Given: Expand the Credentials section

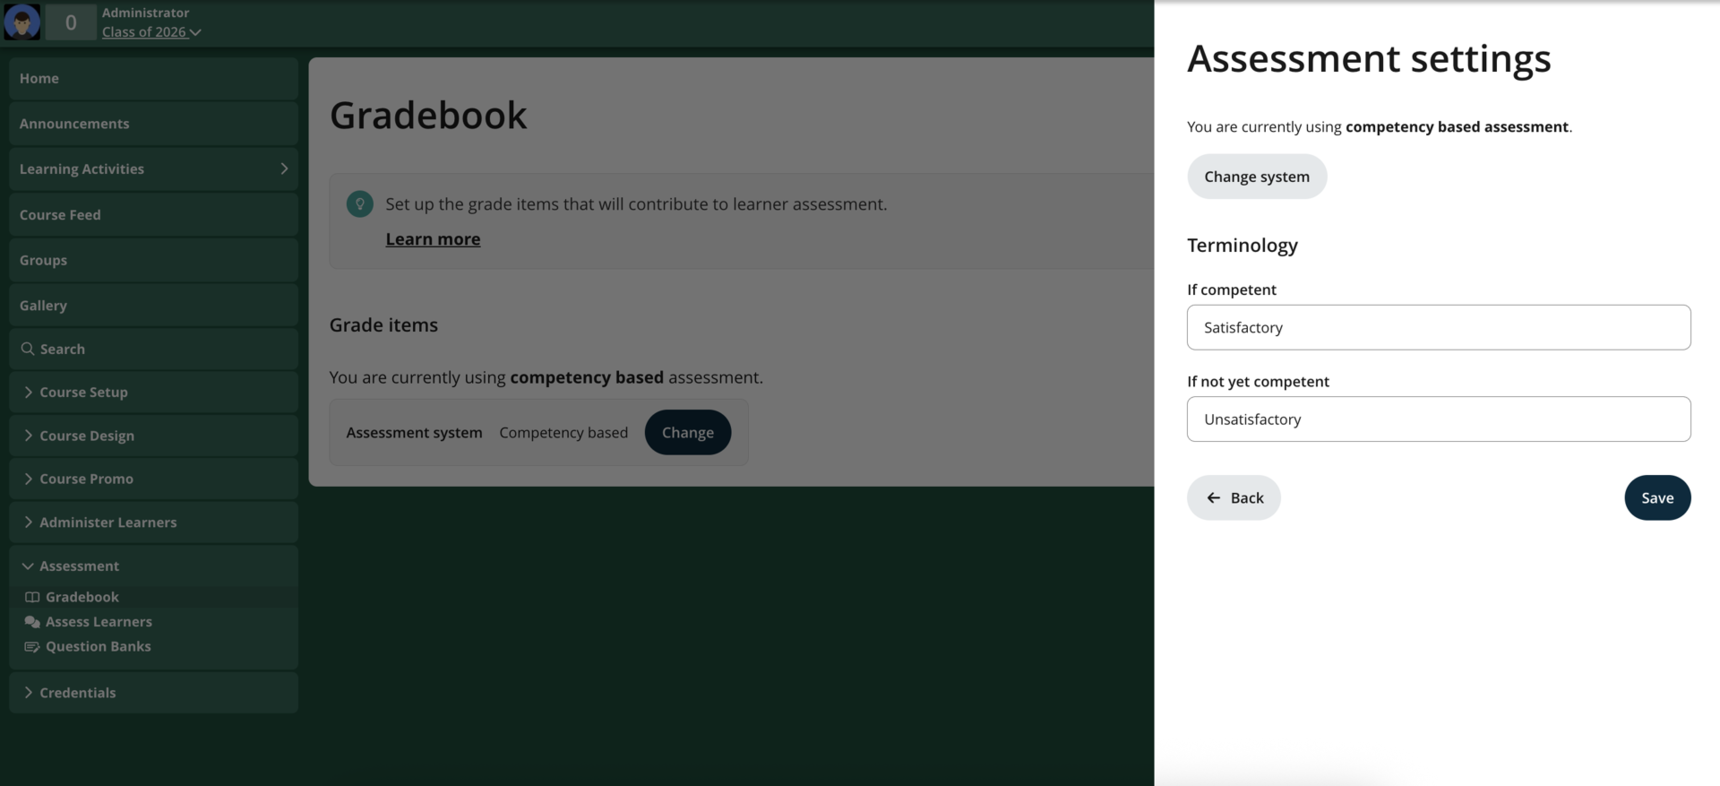Looking at the screenshot, I should click(154, 693).
